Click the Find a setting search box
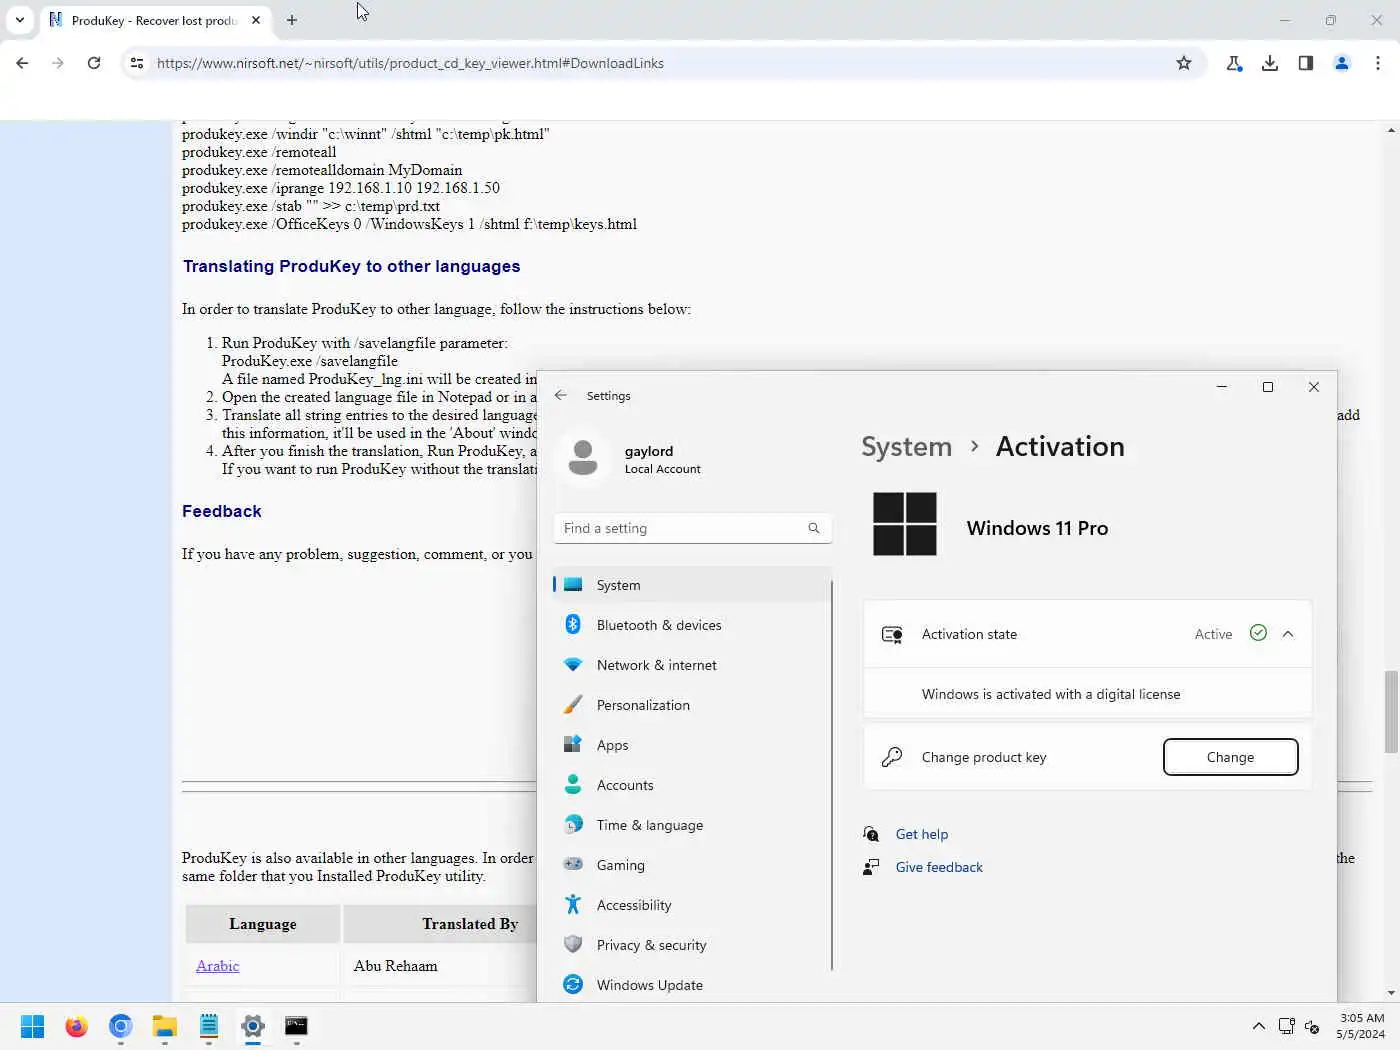The image size is (1400, 1050). [692, 528]
